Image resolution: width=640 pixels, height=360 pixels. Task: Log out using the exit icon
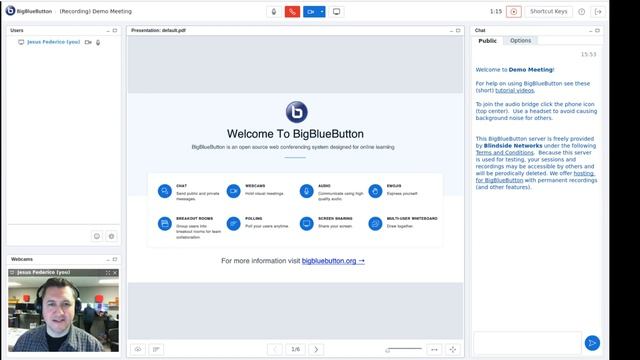coord(598,12)
